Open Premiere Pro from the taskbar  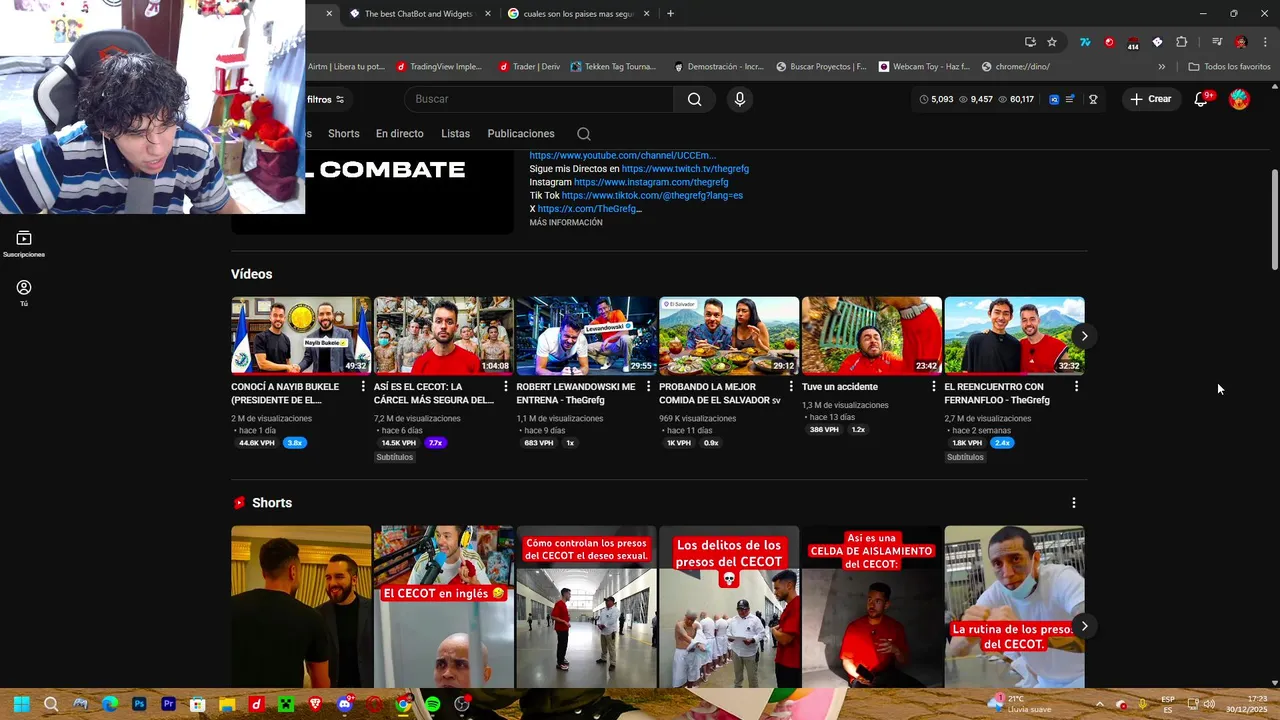click(x=168, y=704)
